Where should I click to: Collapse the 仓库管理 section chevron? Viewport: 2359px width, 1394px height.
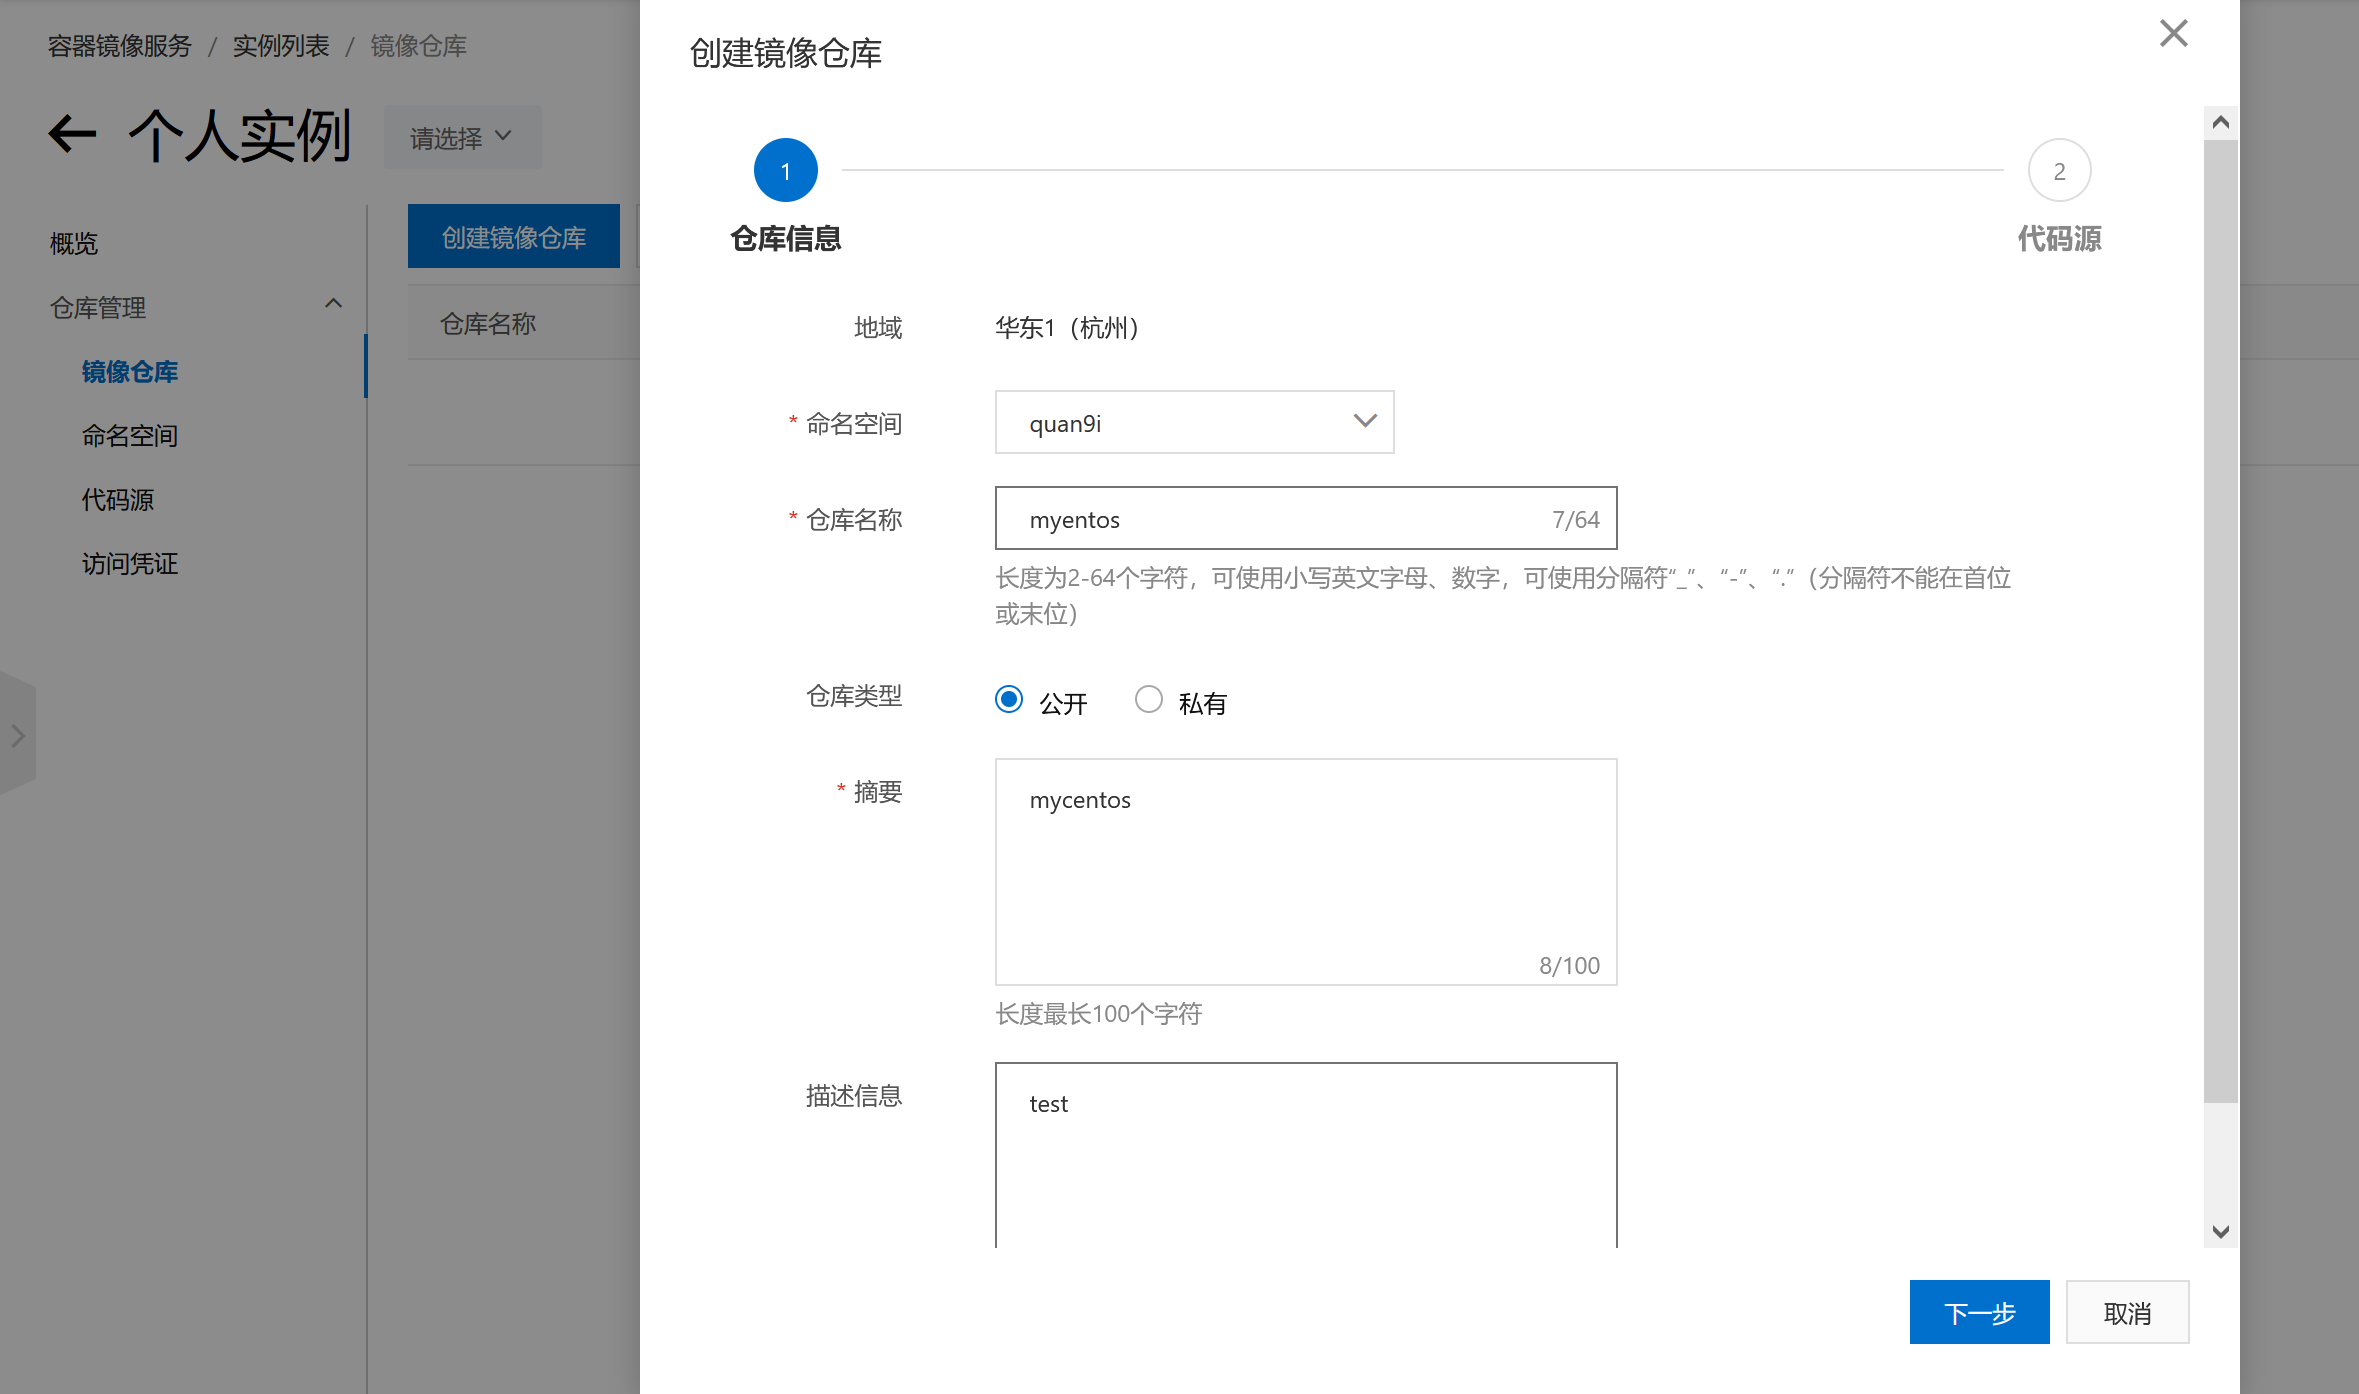point(334,303)
